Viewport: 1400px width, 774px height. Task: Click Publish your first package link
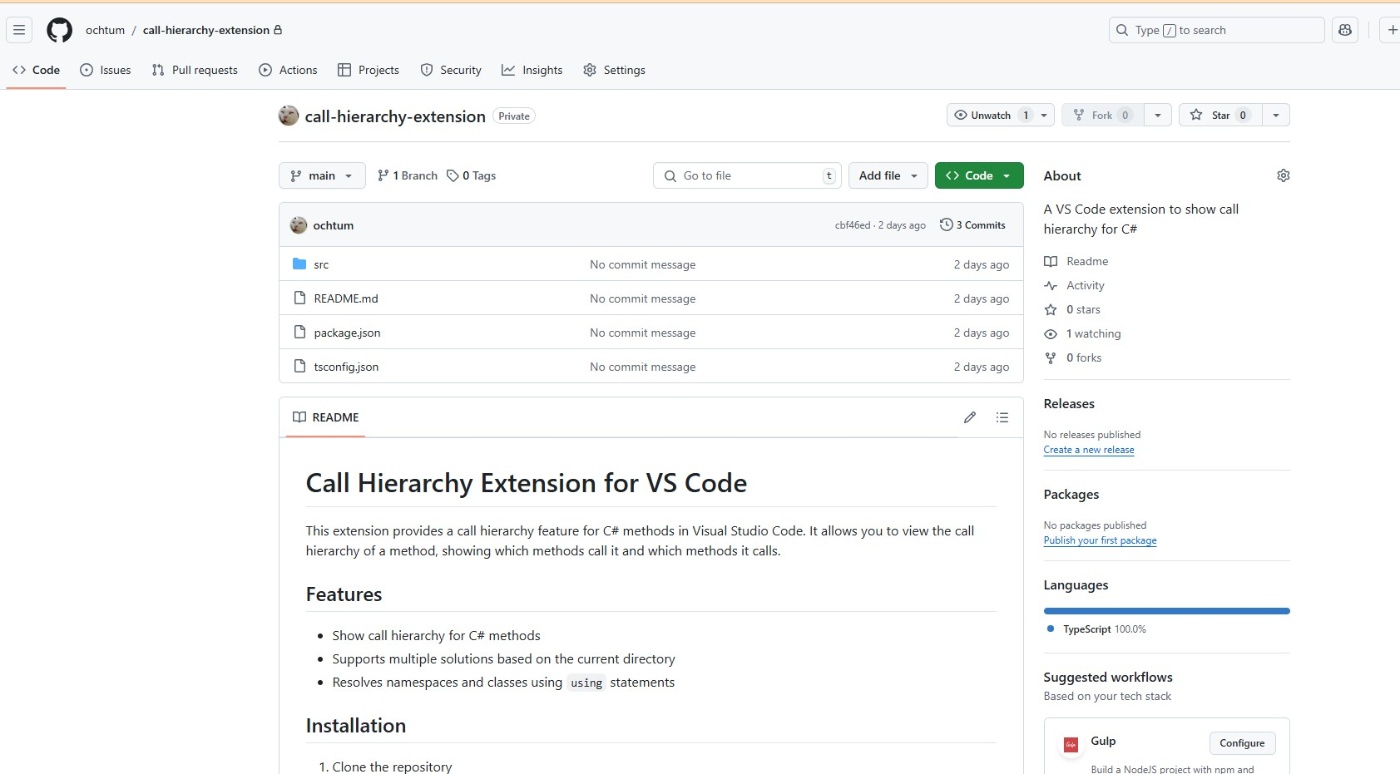(x=1100, y=541)
